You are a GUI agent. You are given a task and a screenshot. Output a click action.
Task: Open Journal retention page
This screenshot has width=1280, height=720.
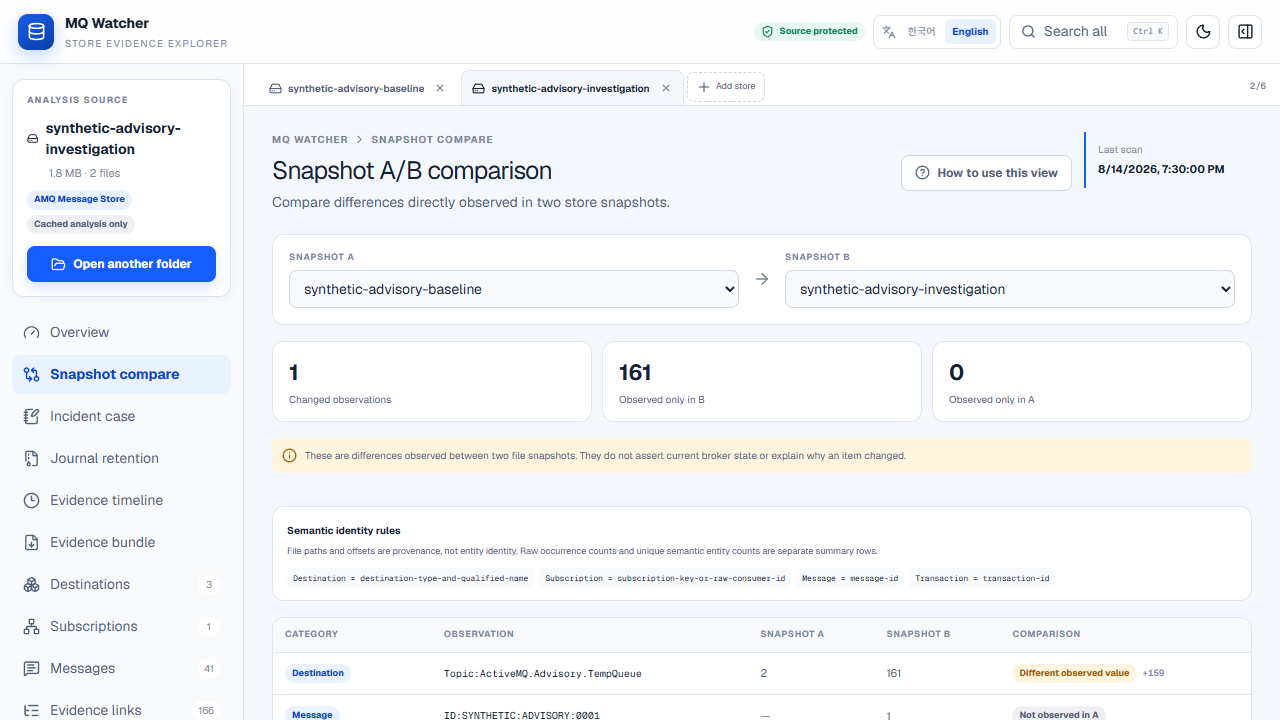coord(121,458)
